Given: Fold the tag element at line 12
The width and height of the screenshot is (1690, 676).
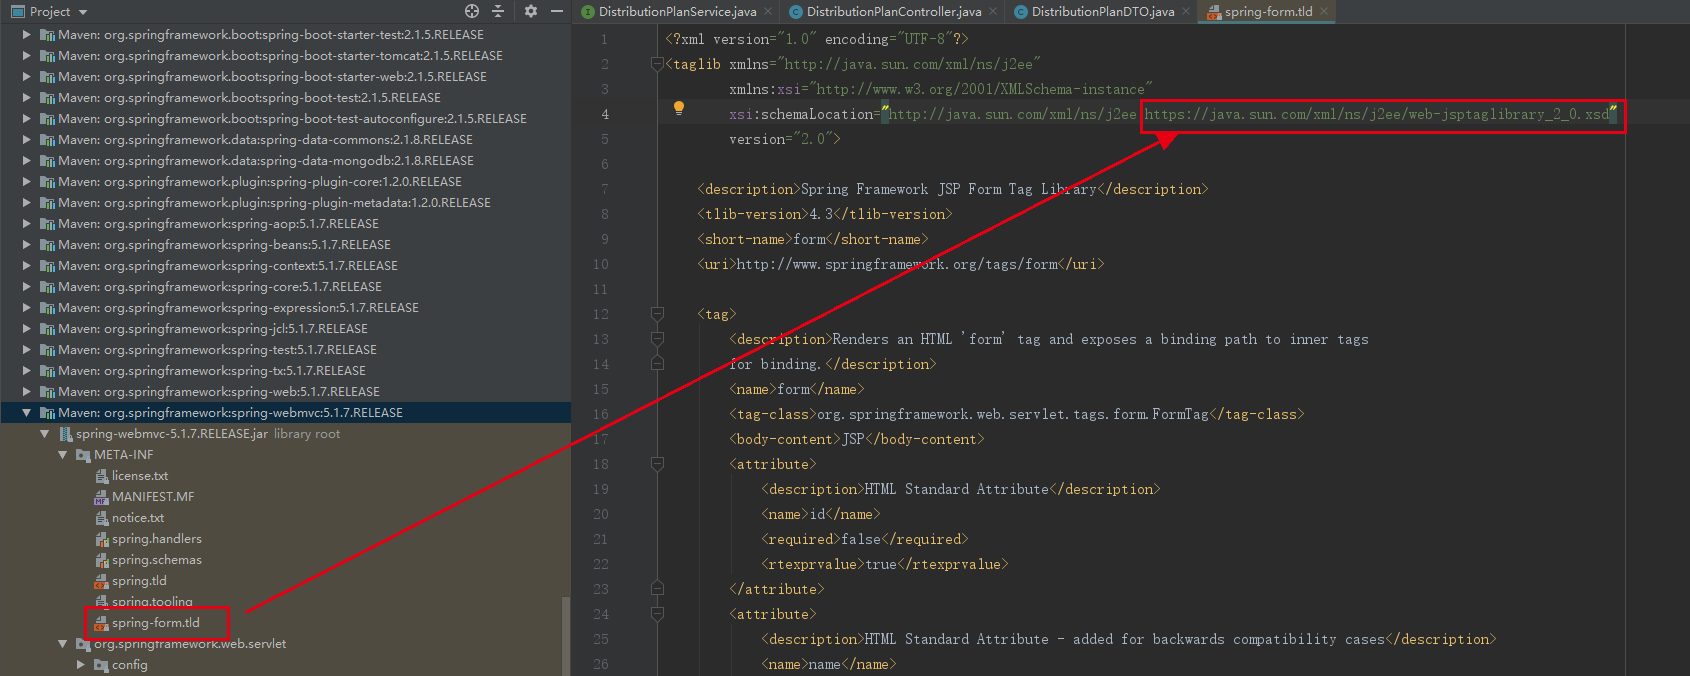Looking at the screenshot, I should pyautogui.click(x=657, y=314).
